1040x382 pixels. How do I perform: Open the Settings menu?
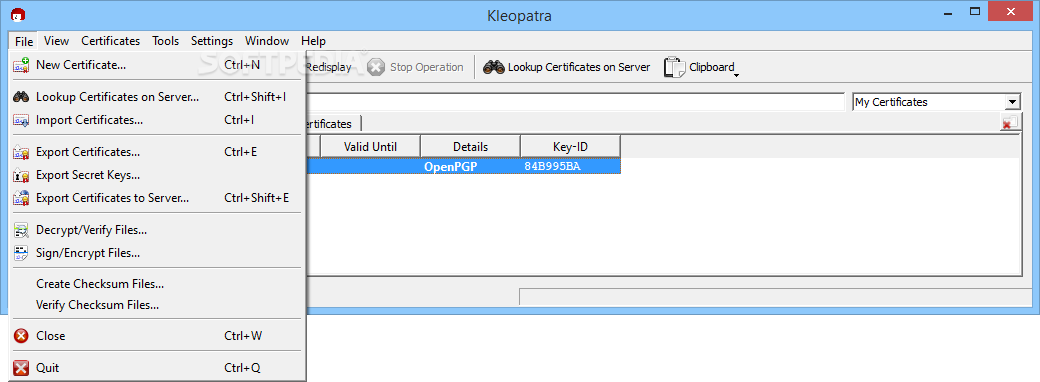pyautogui.click(x=212, y=41)
